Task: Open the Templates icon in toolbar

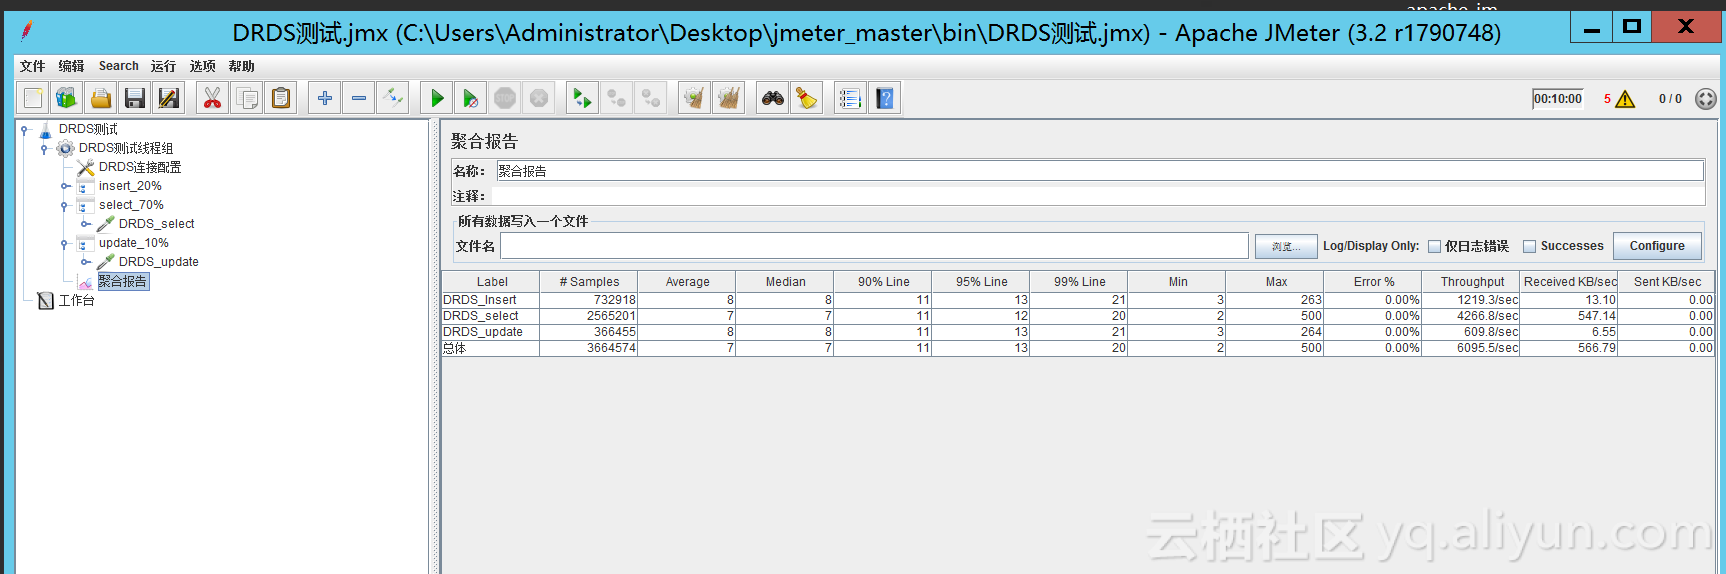Action: pyautogui.click(x=67, y=98)
